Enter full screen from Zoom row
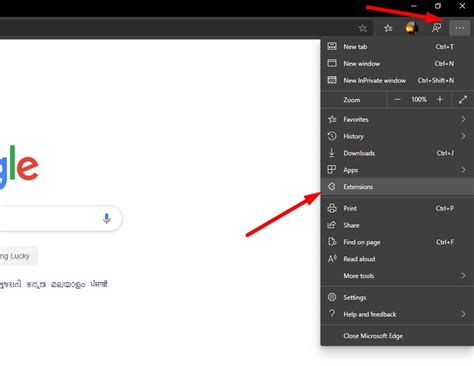 point(463,99)
